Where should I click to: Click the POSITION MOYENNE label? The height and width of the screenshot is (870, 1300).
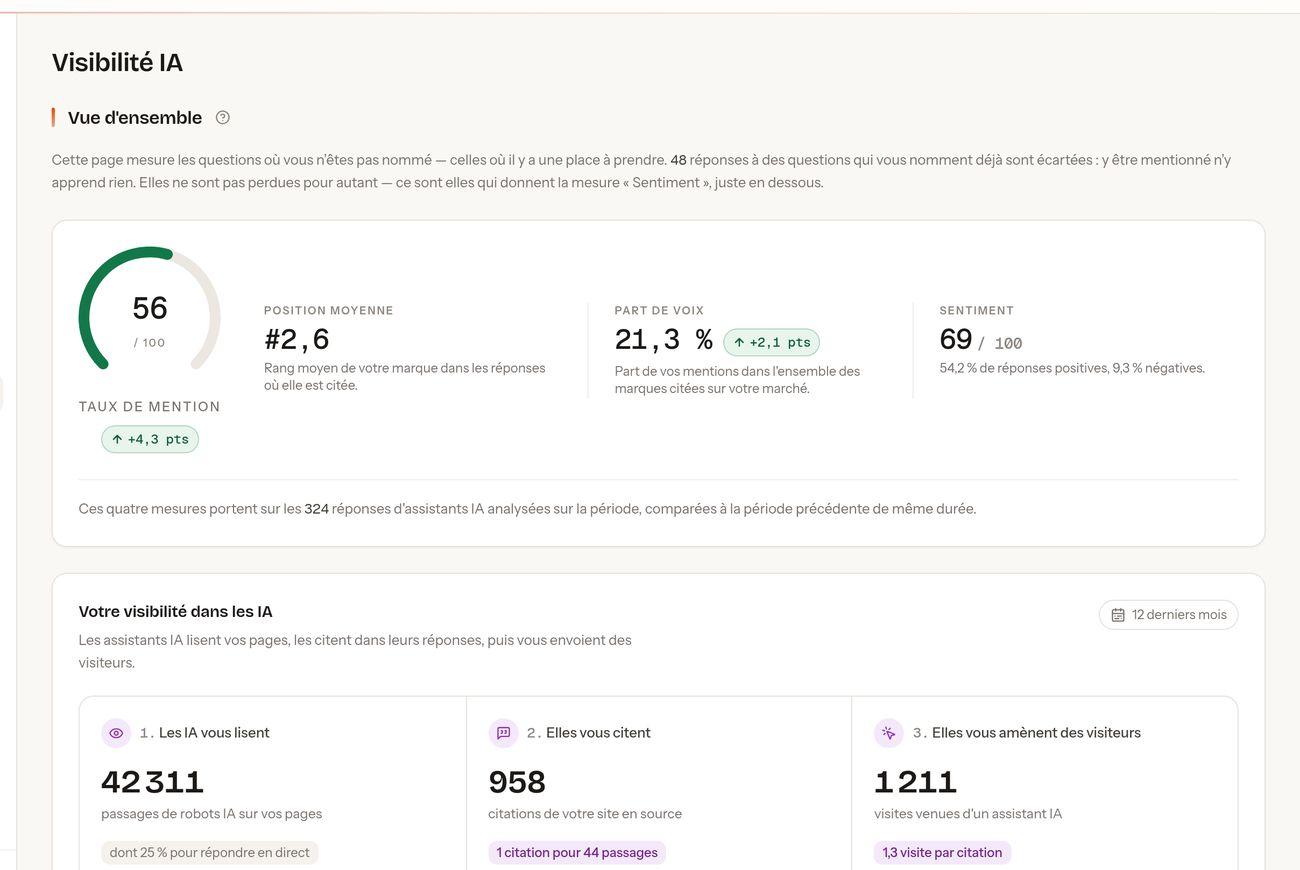tap(329, 311)
